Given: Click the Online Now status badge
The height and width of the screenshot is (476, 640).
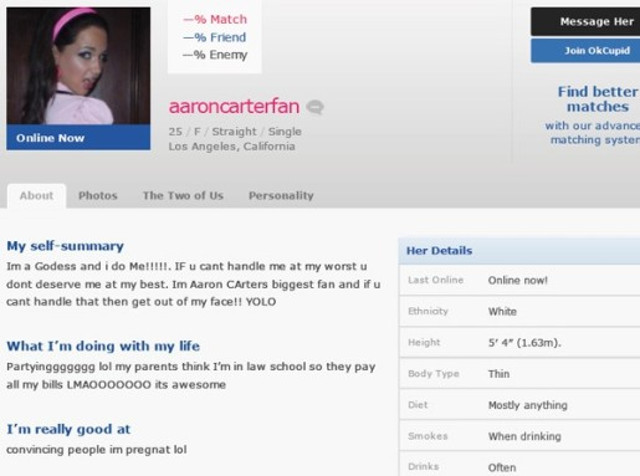Looking at the screenshot, I should pyautogui.click(x=50, y=138).
